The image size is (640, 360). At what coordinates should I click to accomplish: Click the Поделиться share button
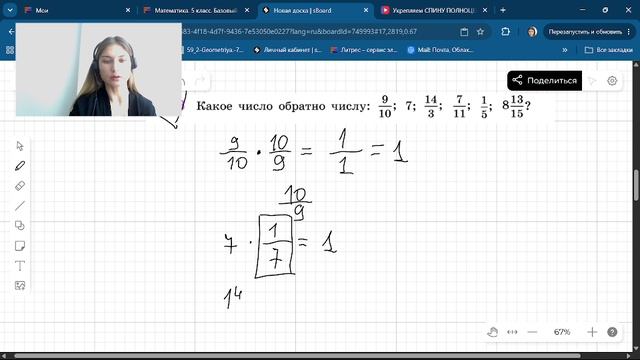click(x=544, y=80)
